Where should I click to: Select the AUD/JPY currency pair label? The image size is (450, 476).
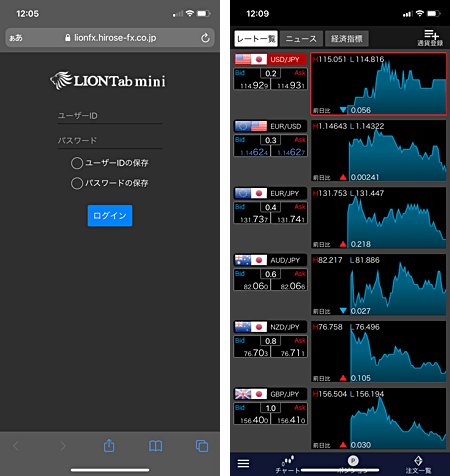point(285,260)
